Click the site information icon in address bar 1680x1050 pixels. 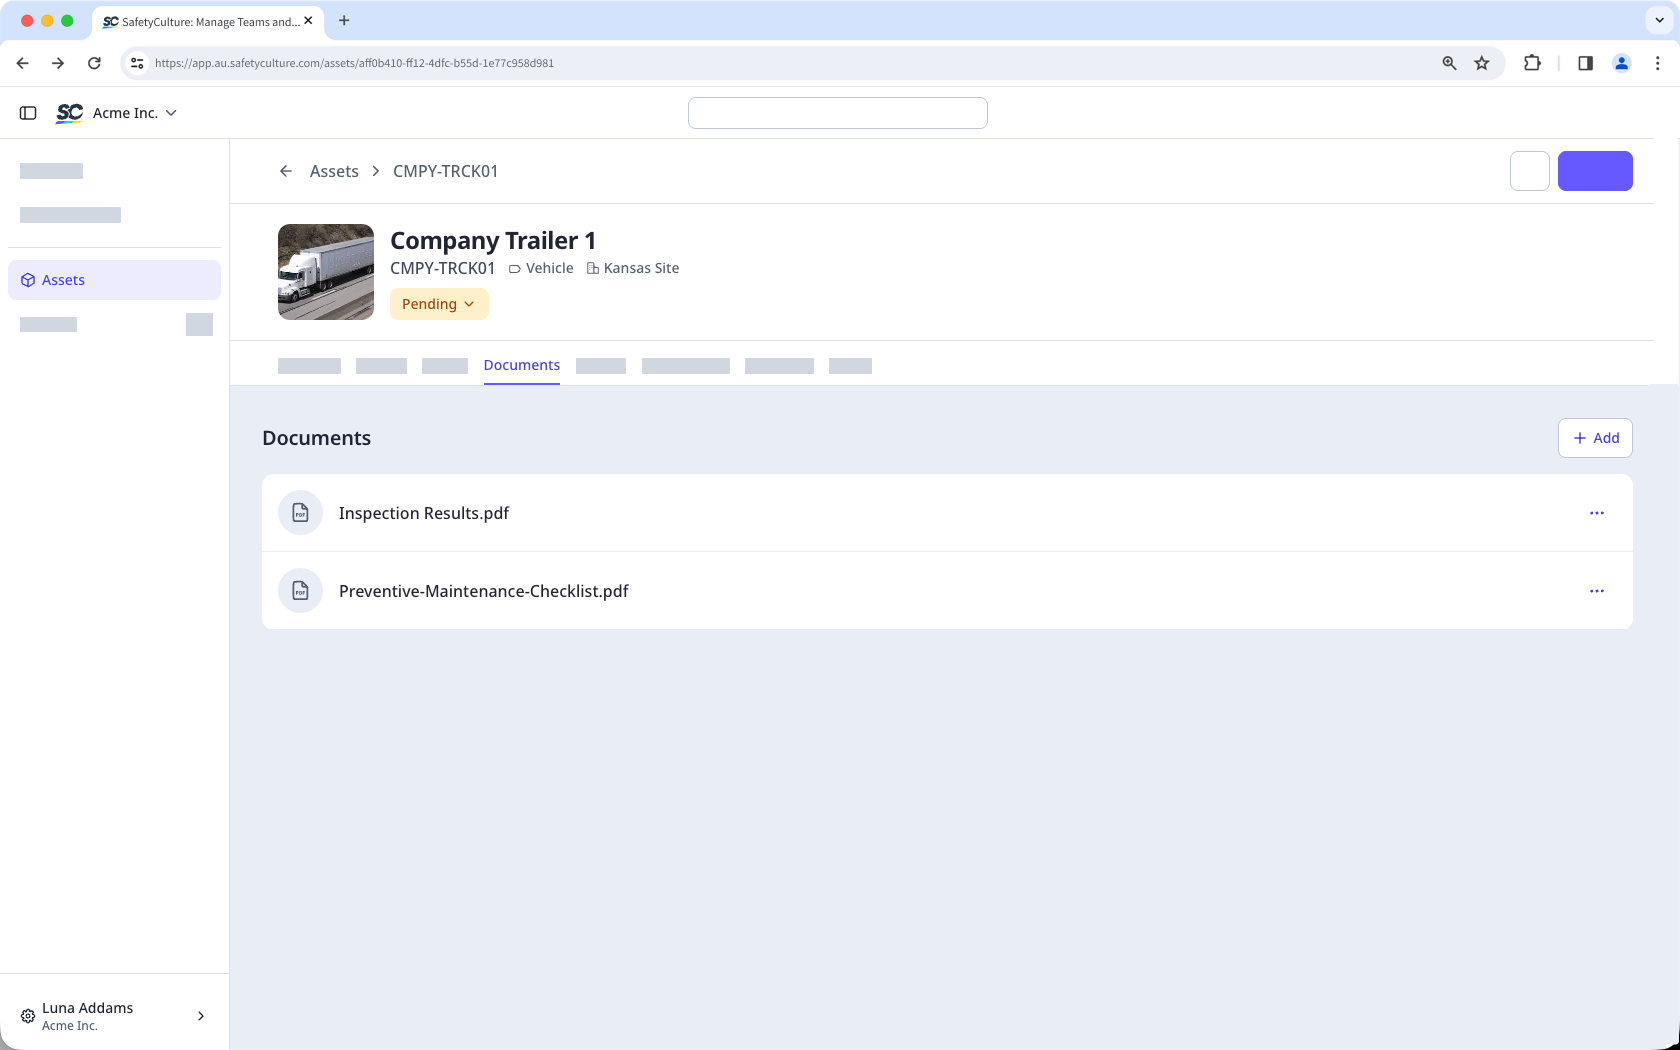137,63
